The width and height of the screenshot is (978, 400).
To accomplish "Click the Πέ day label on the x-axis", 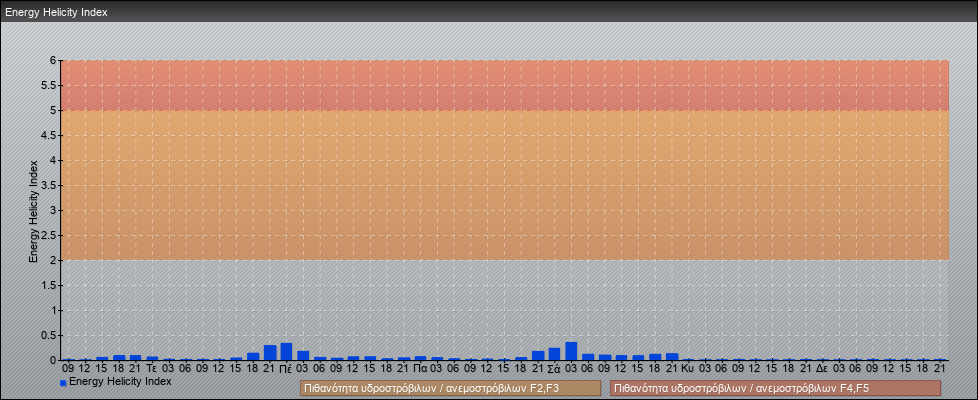I will [286, 368].
